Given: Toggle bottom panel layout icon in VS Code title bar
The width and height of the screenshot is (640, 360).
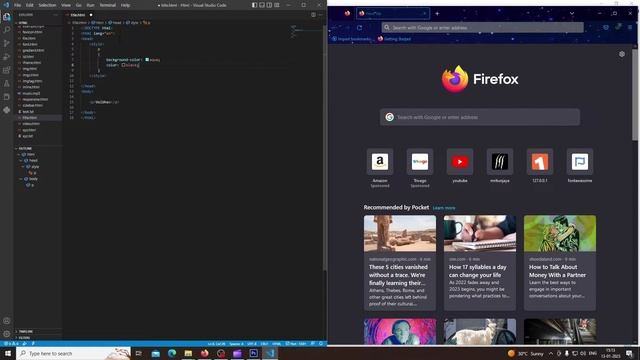Looking at the screenshot, I should 262,5.
